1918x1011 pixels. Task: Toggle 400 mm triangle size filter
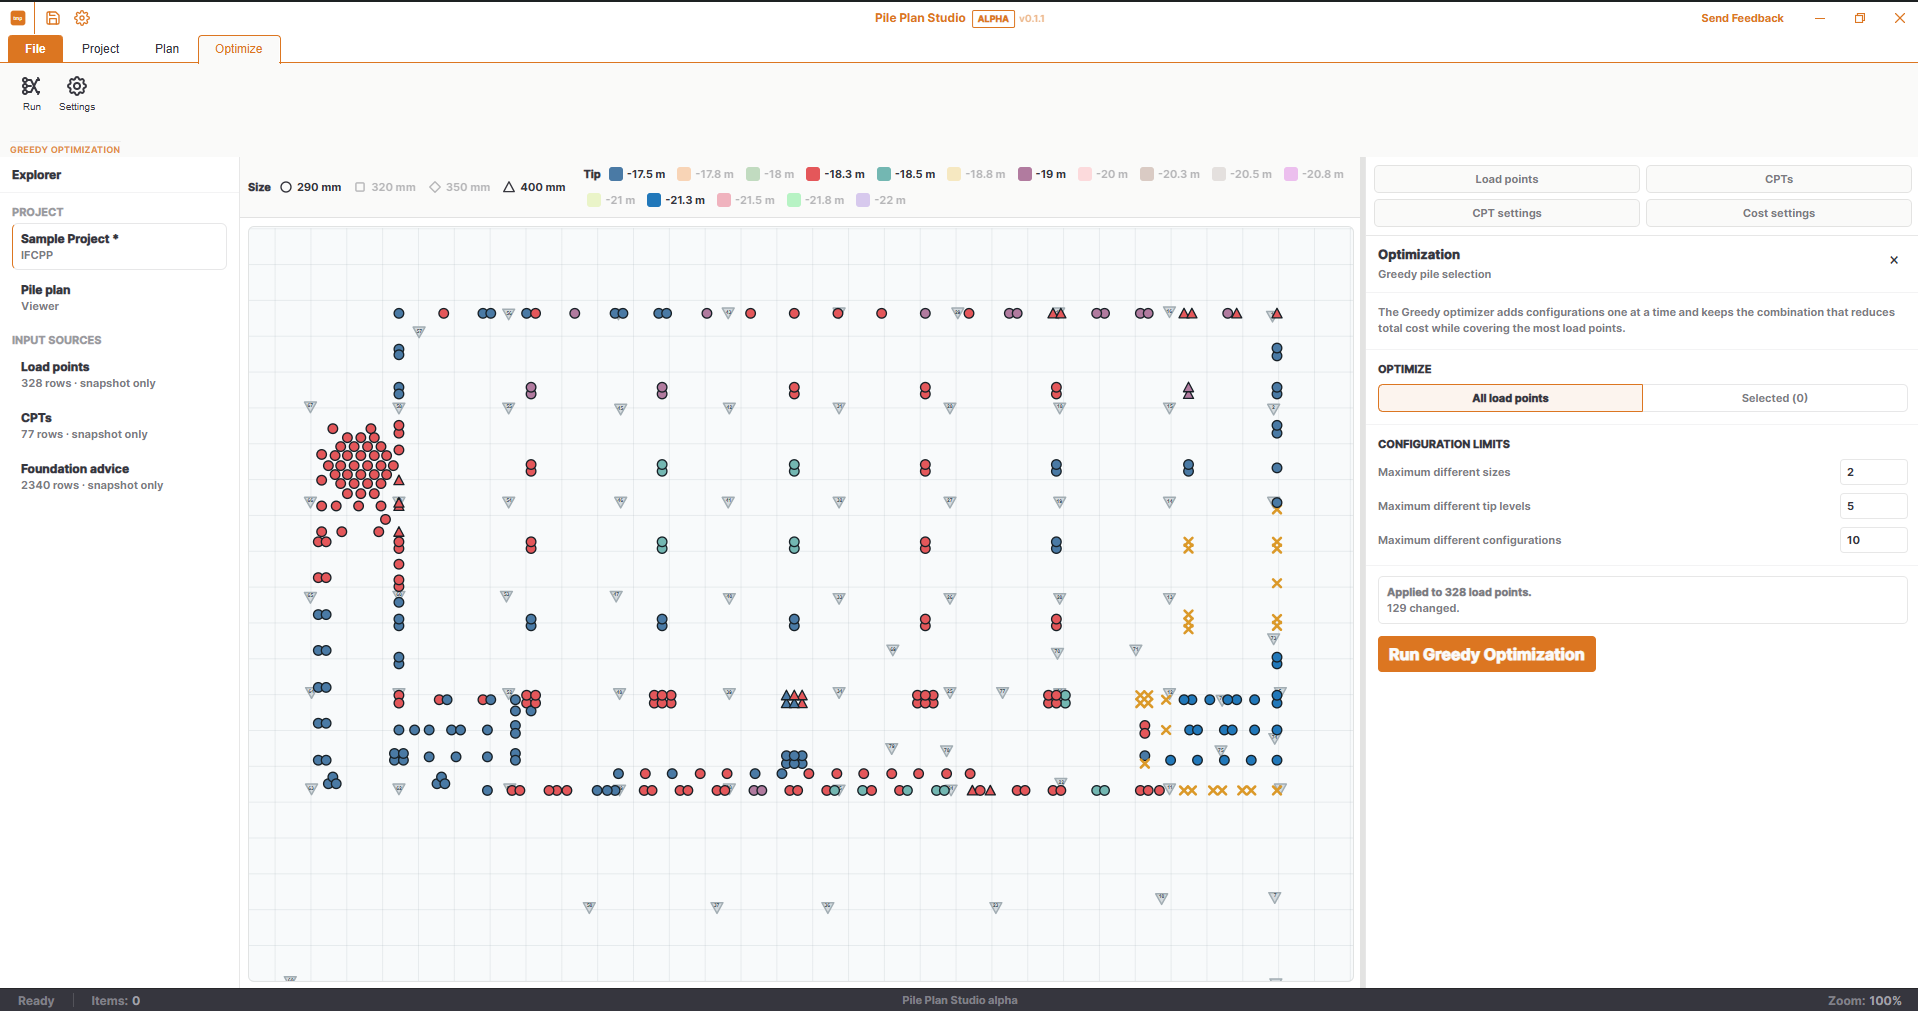click(x=534, y=187)
